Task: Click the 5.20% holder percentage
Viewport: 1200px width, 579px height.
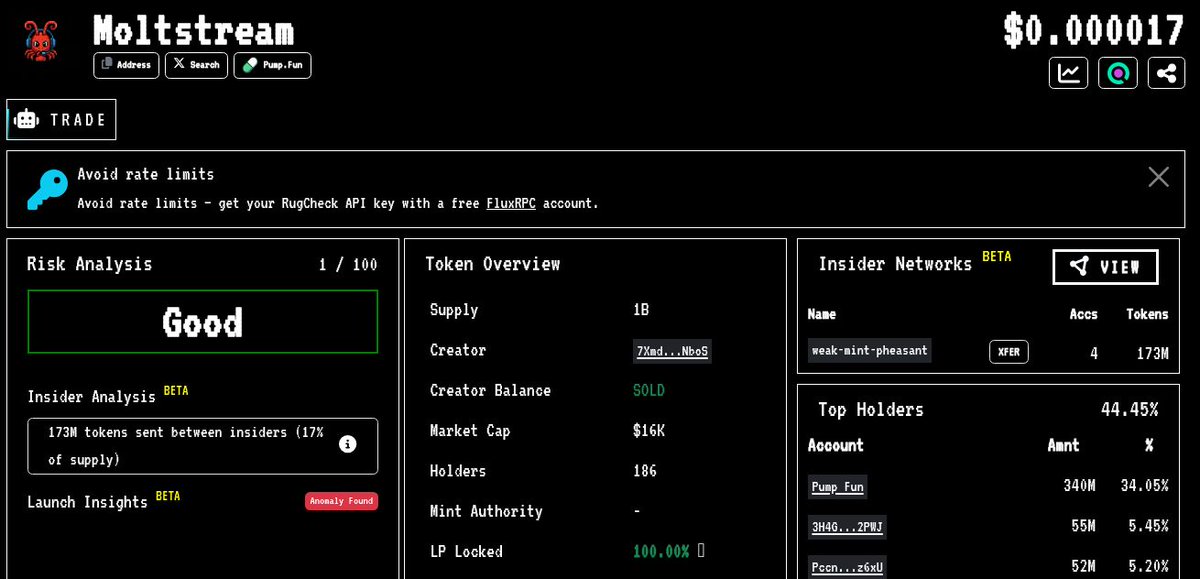Action: 1149,566
